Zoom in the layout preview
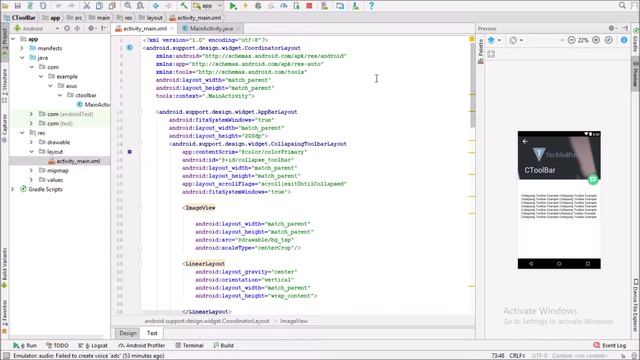 pos(596,40)
